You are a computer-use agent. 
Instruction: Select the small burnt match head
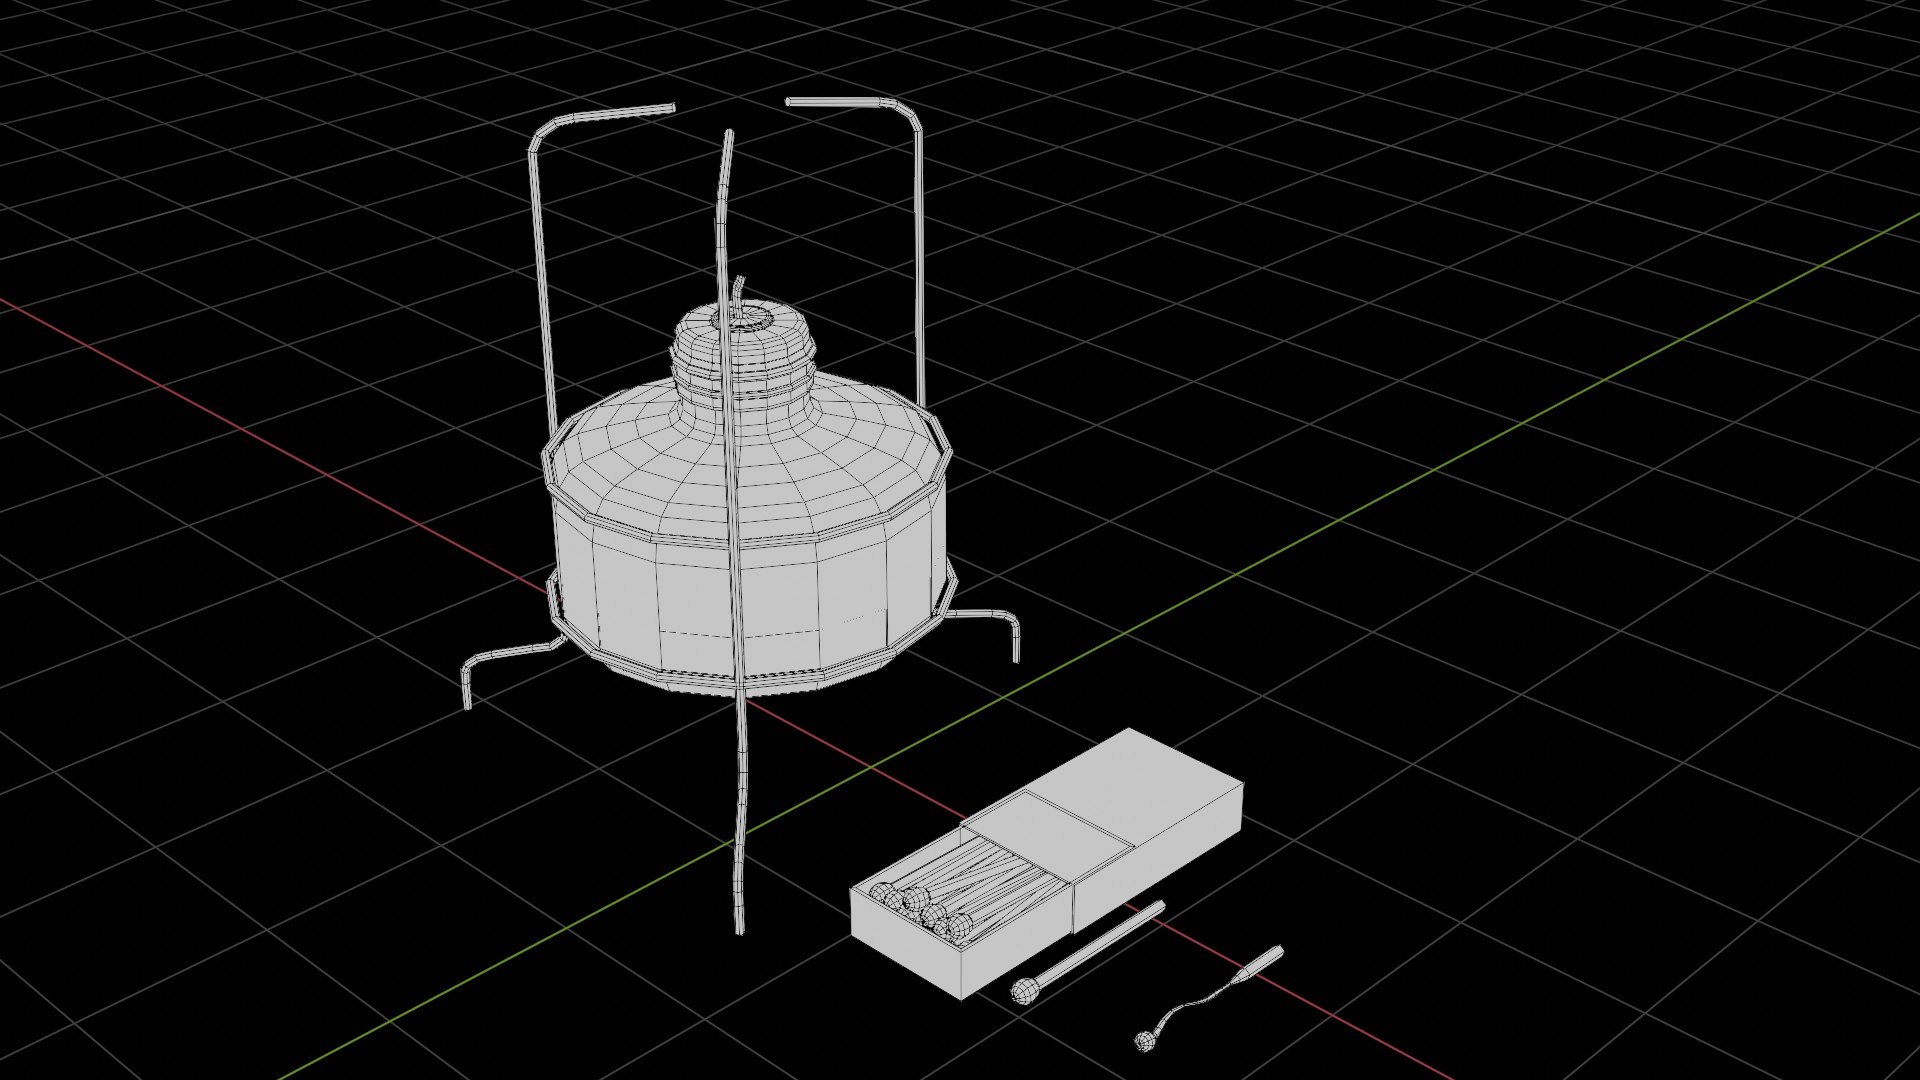pyautogui.click(x=1146, y=1041)
